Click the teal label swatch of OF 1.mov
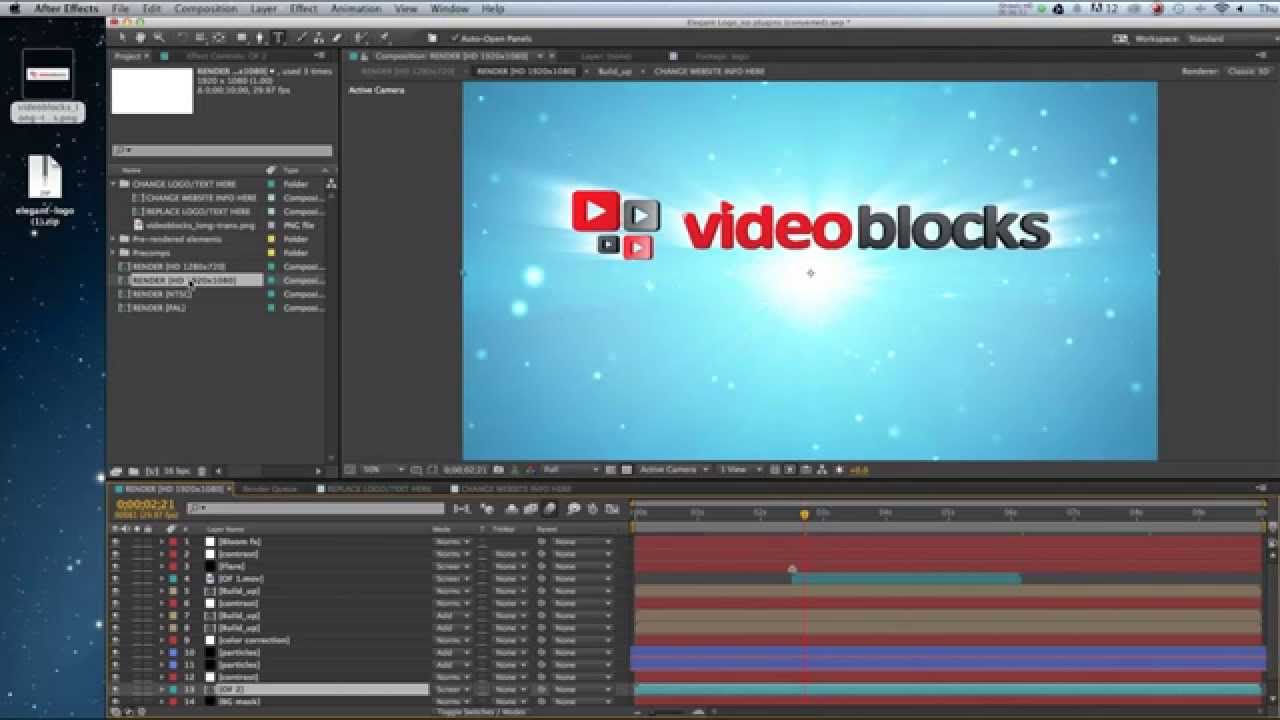Image resolution: width=1280 pixels, height=720 pixels. point(173,578)
